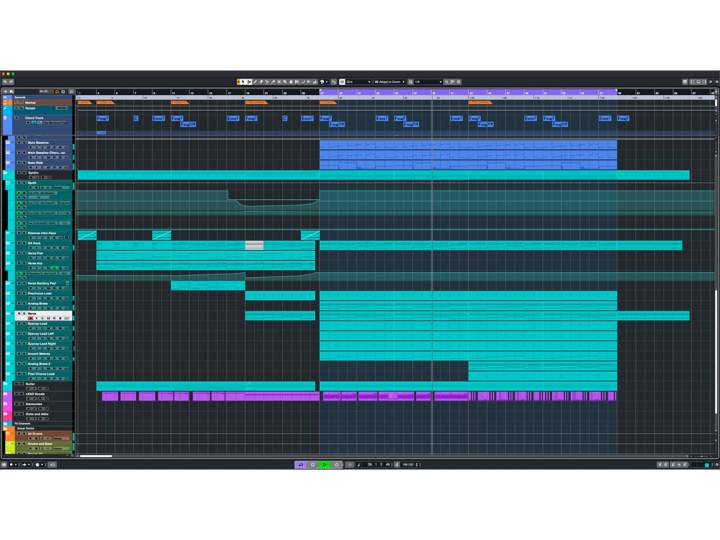Image resolution: width=720 pixels, height=540 pixels.
Task: Mute the Nova track
Action: tap(17, 313)
